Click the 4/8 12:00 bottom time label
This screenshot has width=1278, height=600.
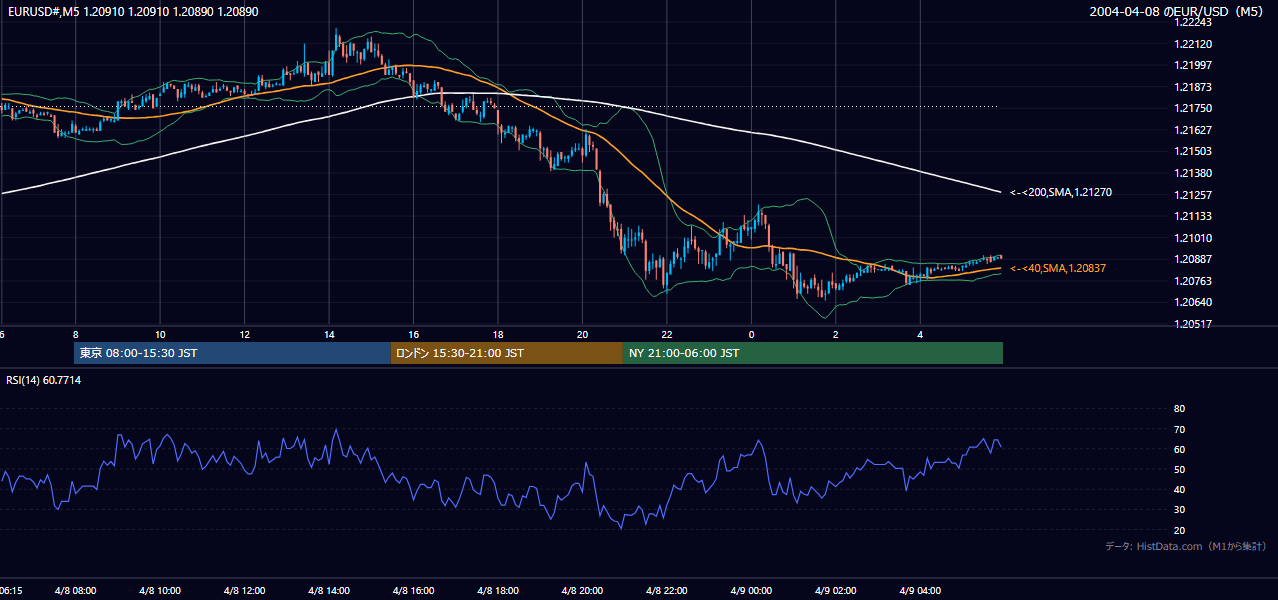(x=245, y=591)
